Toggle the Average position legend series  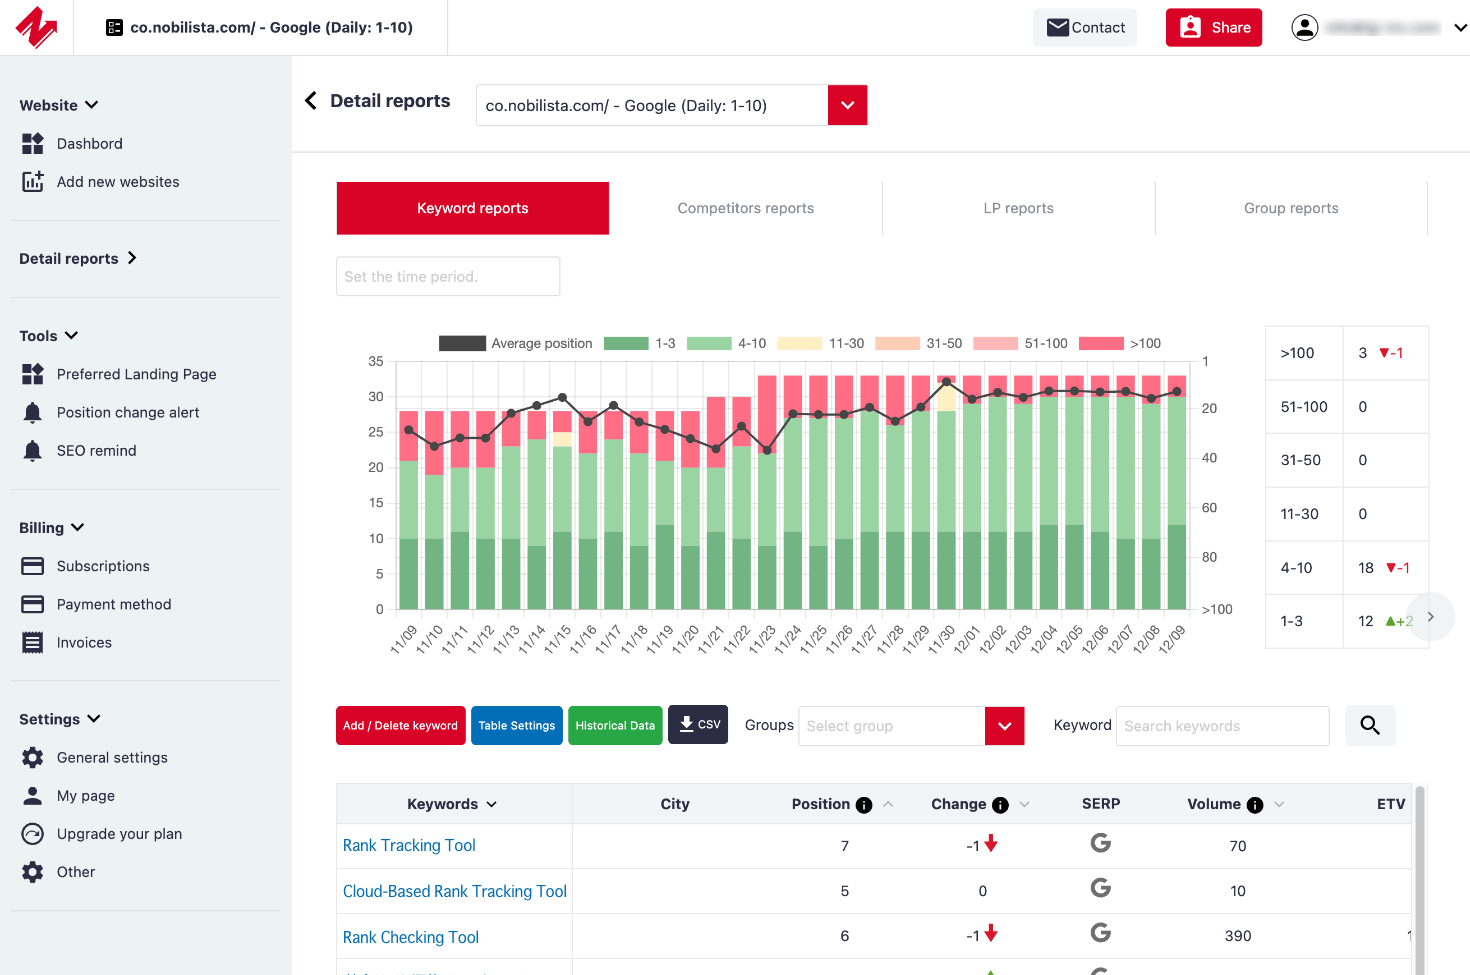(516, 344)
